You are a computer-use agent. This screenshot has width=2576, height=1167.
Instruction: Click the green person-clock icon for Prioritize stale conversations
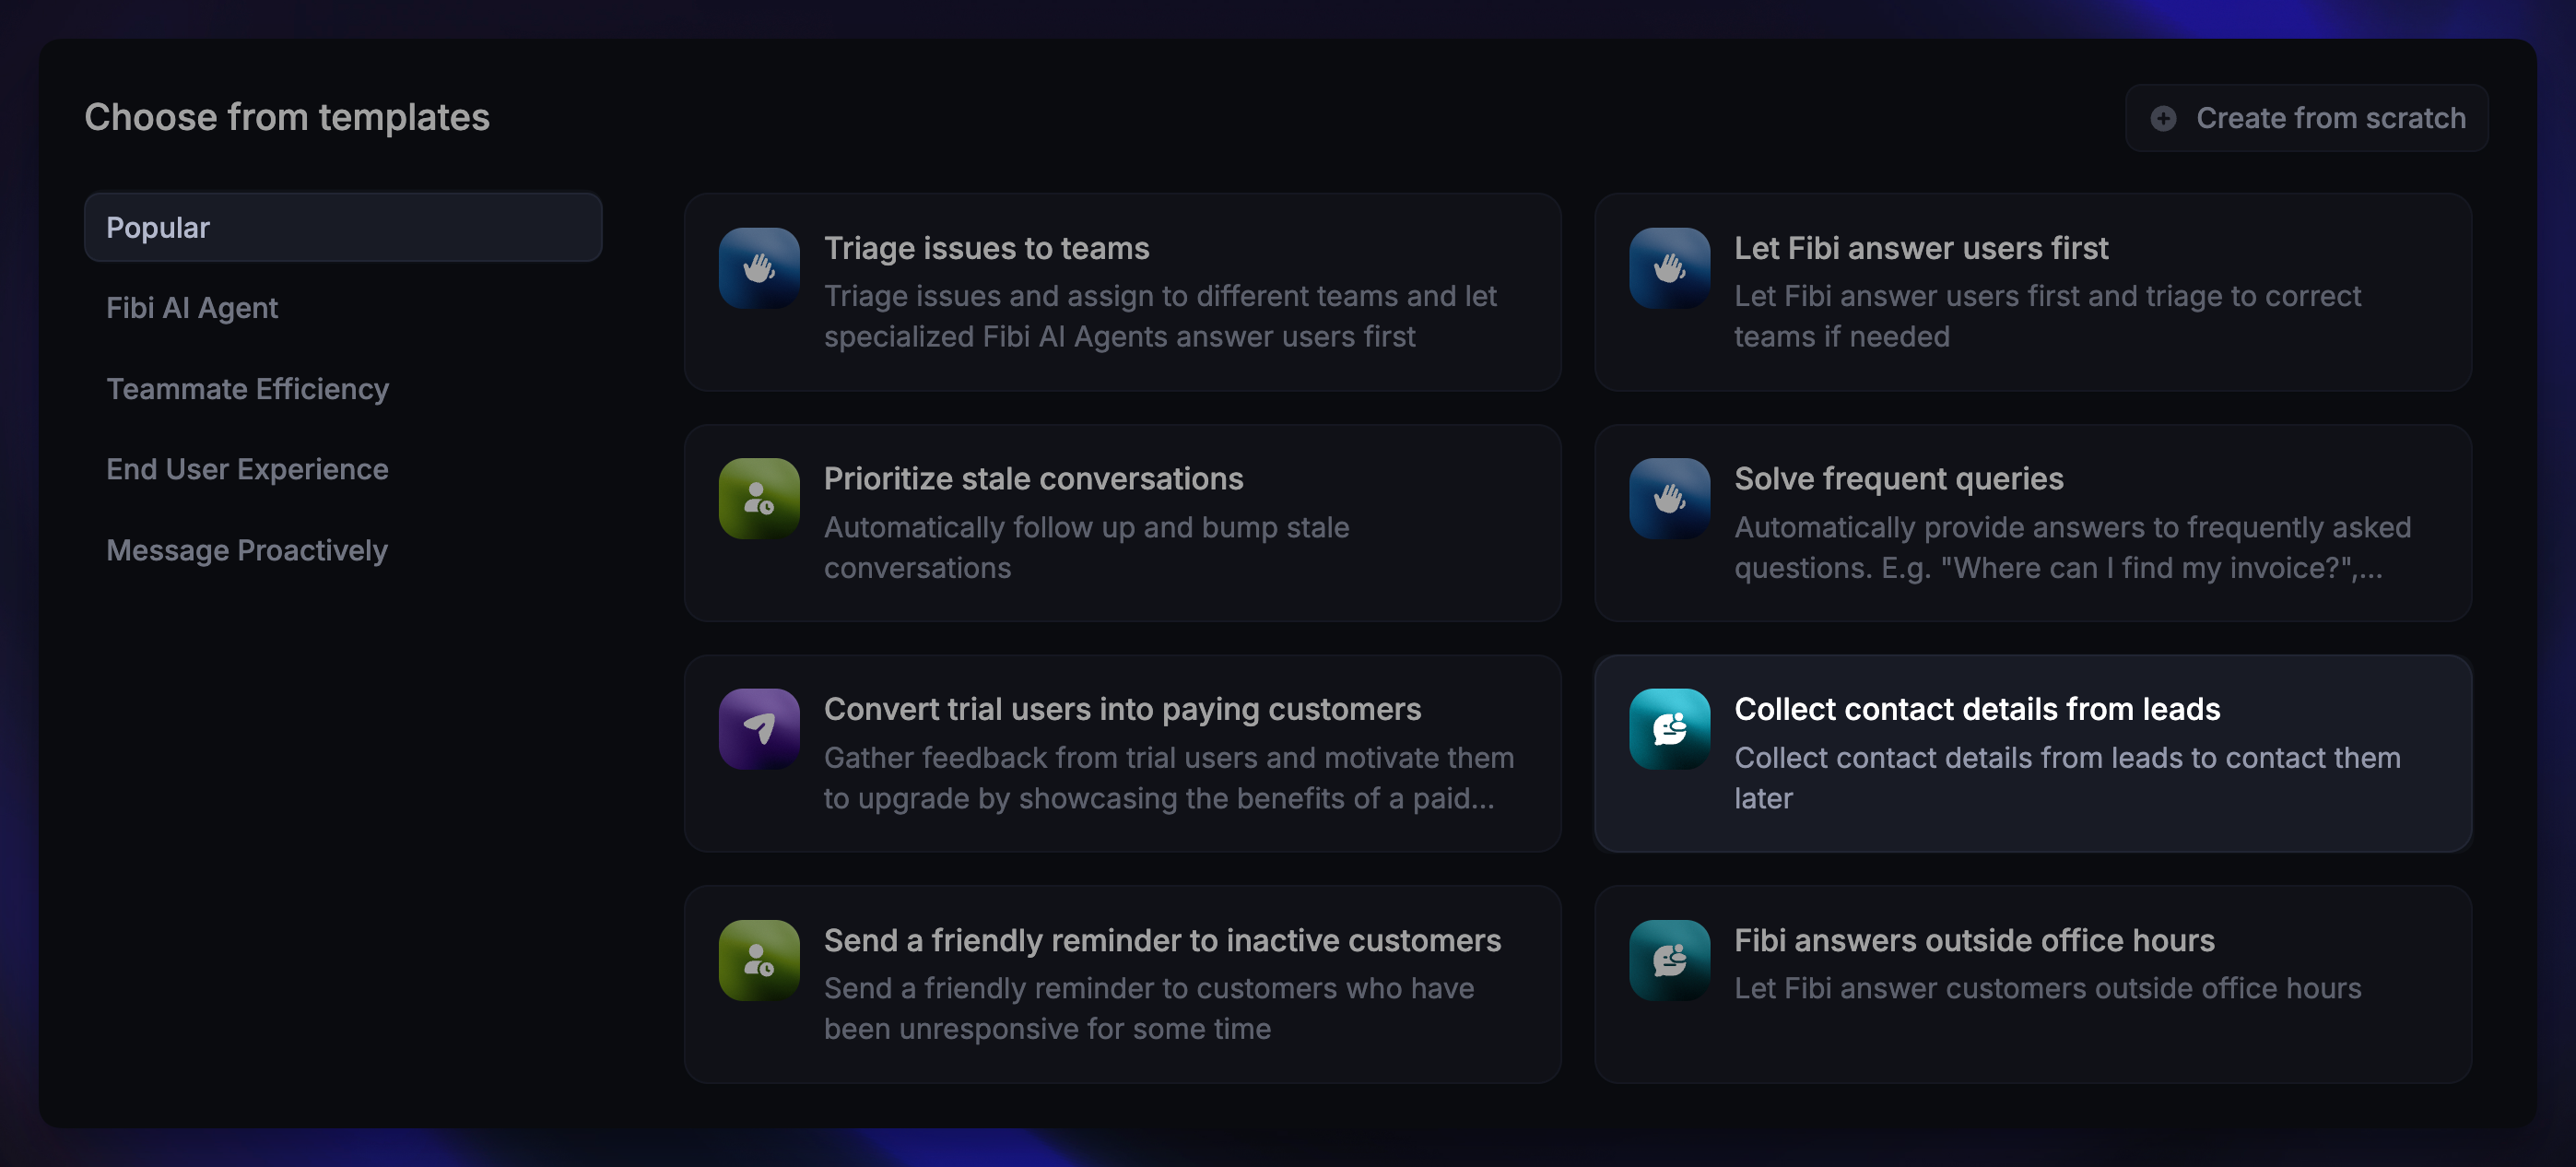759,499
